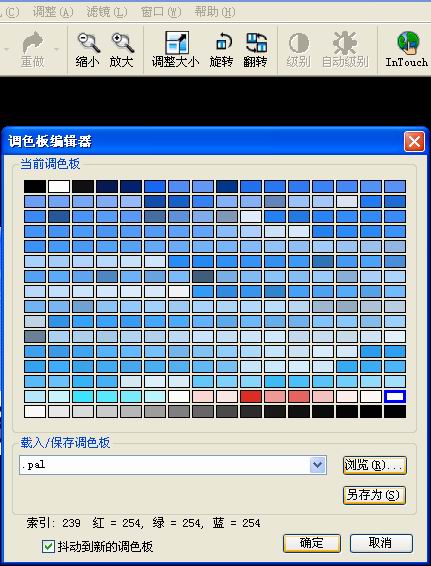Toggle the 抖动到新的调色板 checkbox
Image resolution: width=431 pixels, height=566 pixels.
pos(48,547)
